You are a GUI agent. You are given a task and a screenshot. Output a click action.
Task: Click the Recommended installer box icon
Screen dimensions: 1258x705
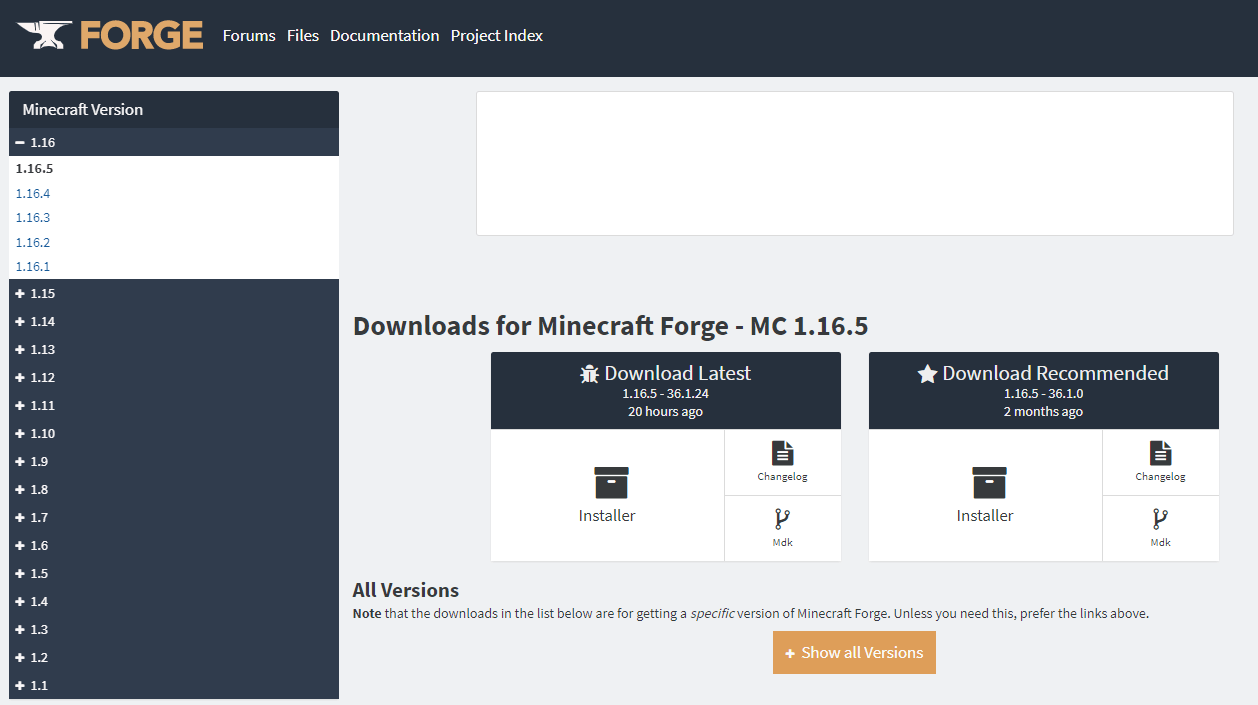coord(989,483)
